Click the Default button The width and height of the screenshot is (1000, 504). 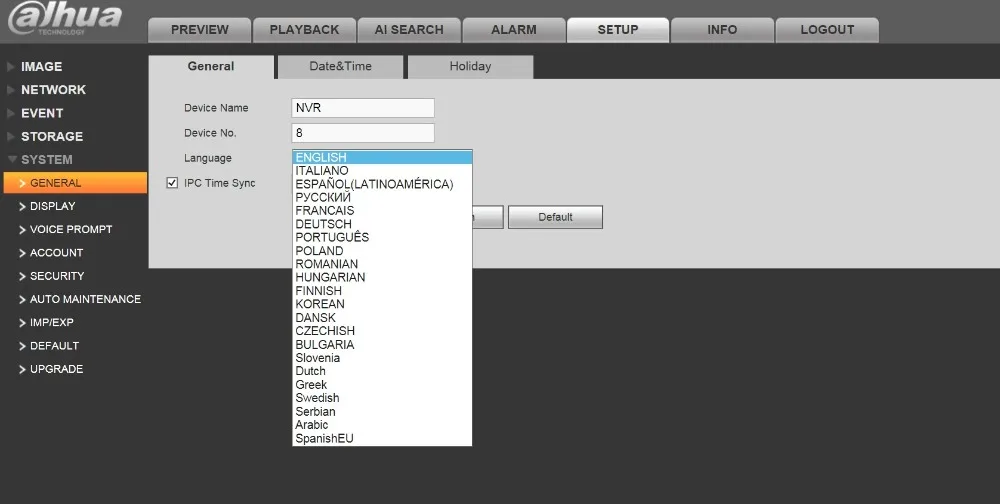(x=555, y=217)
